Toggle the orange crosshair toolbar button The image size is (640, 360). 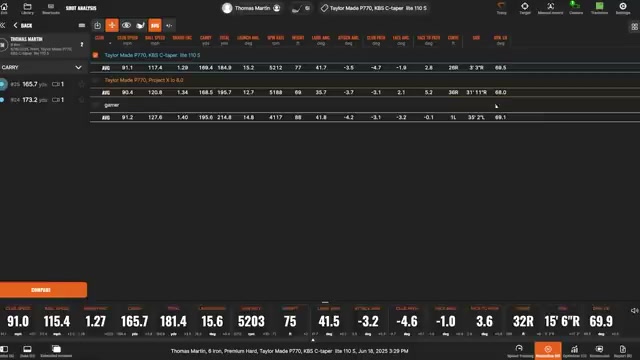click(112, 25)
